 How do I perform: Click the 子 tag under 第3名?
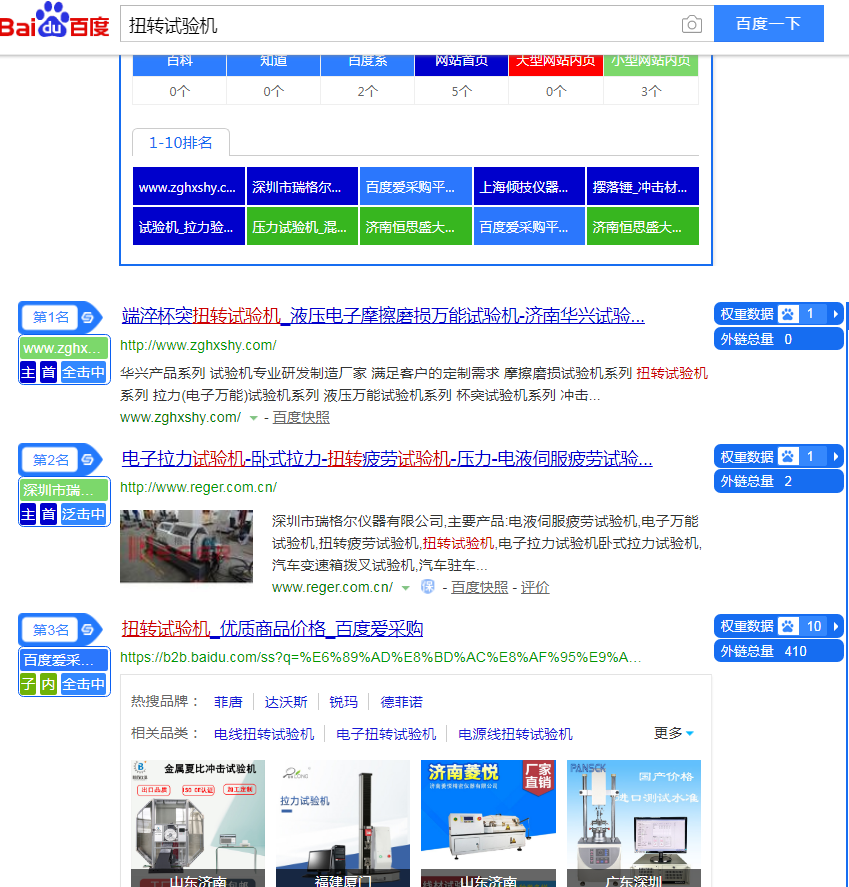pos(28,684)
